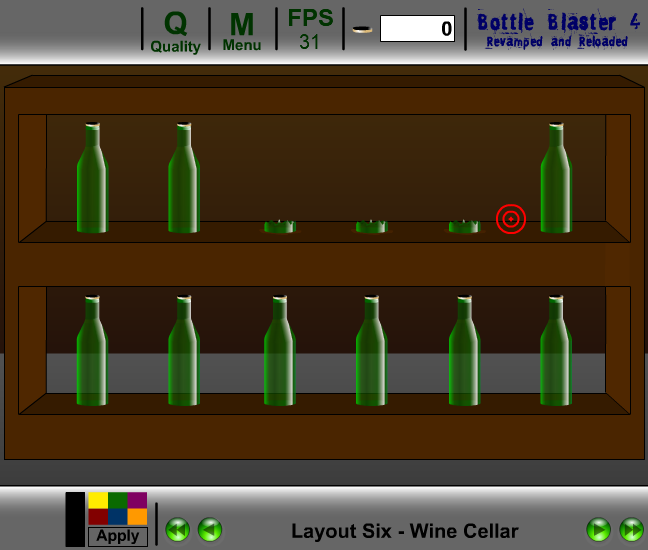
Task: Shoot the sixth bottle on the bottom shelf
Action: [556, 350]
